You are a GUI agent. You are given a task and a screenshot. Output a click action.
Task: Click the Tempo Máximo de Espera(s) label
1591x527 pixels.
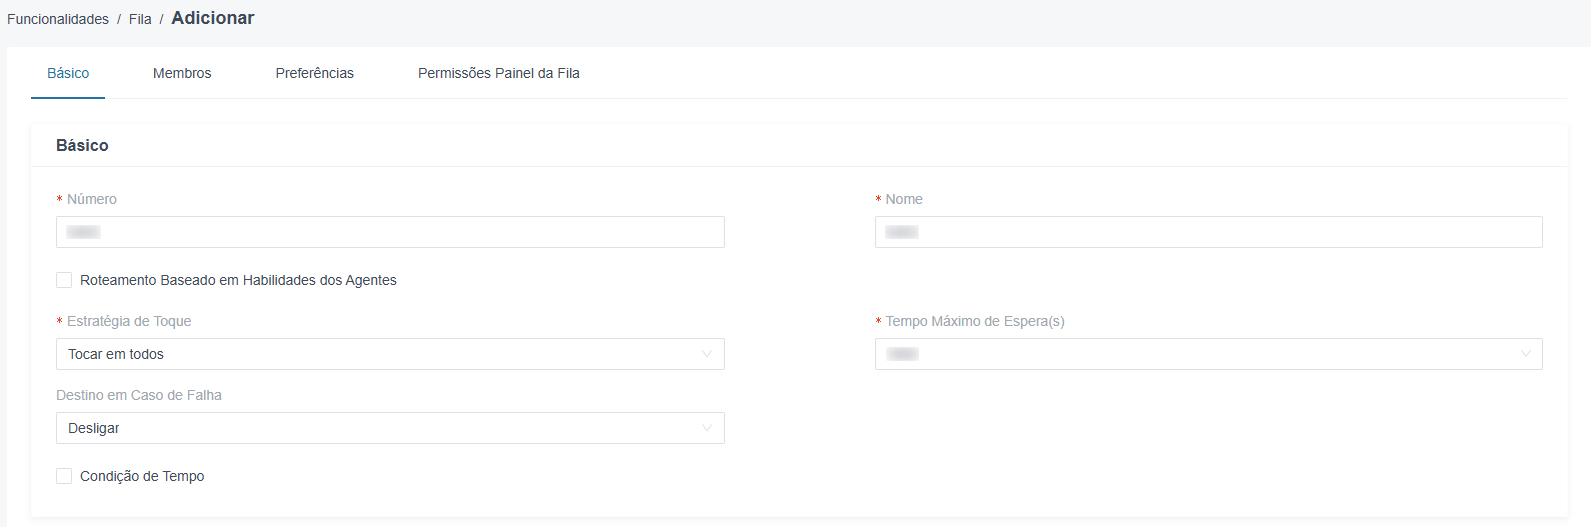pyautogui.click(x=975, y=321)
